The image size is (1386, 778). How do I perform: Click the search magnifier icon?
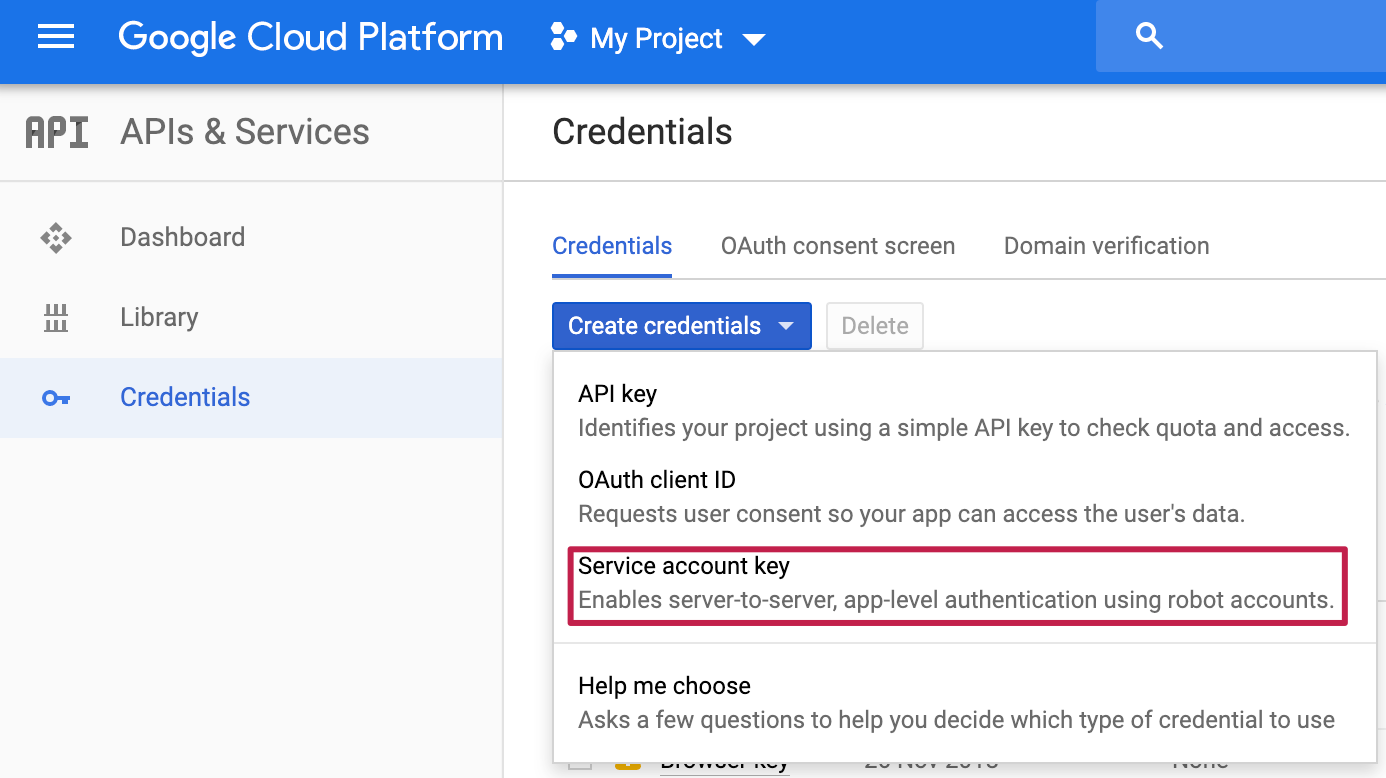pyautogui.click(x=1149, y=37)
